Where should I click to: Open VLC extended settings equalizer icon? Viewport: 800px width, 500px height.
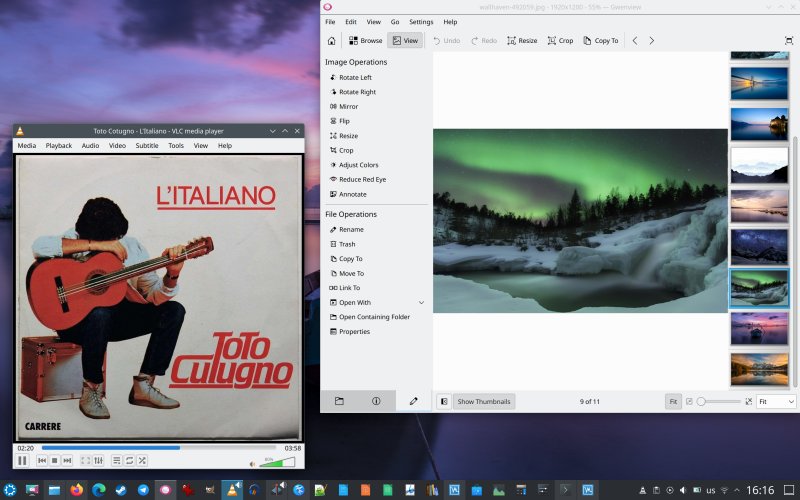(x=98, y=461)
